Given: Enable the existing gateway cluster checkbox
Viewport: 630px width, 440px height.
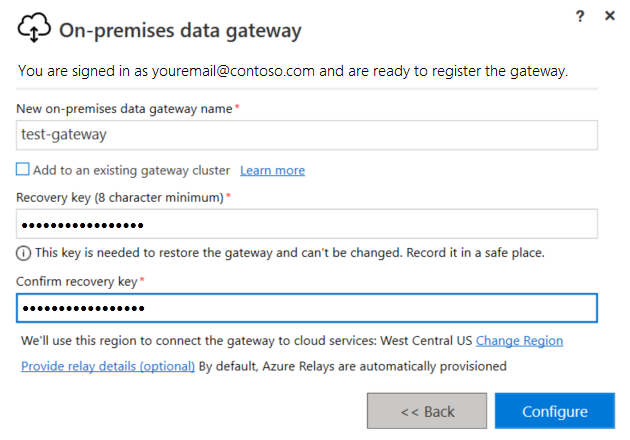Looking at the screenshot, I should click(x=23, y=170).
